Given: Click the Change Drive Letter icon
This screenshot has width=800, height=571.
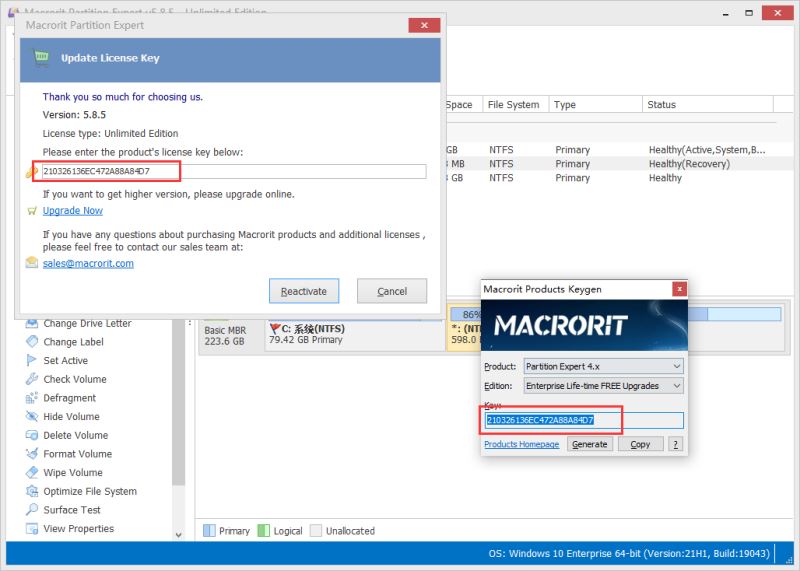Looking at the screenshot, I should coord(32,324).
